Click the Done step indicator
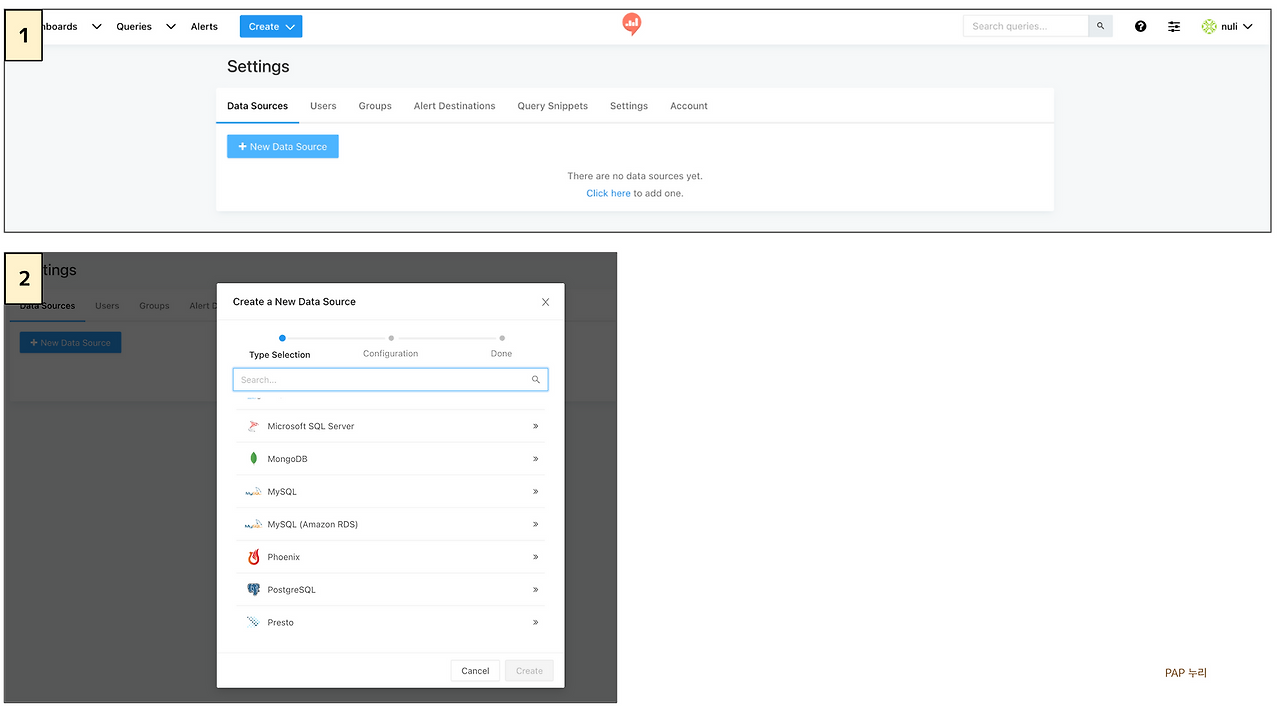The image size is (1280, 706). (x=502, y=347)
